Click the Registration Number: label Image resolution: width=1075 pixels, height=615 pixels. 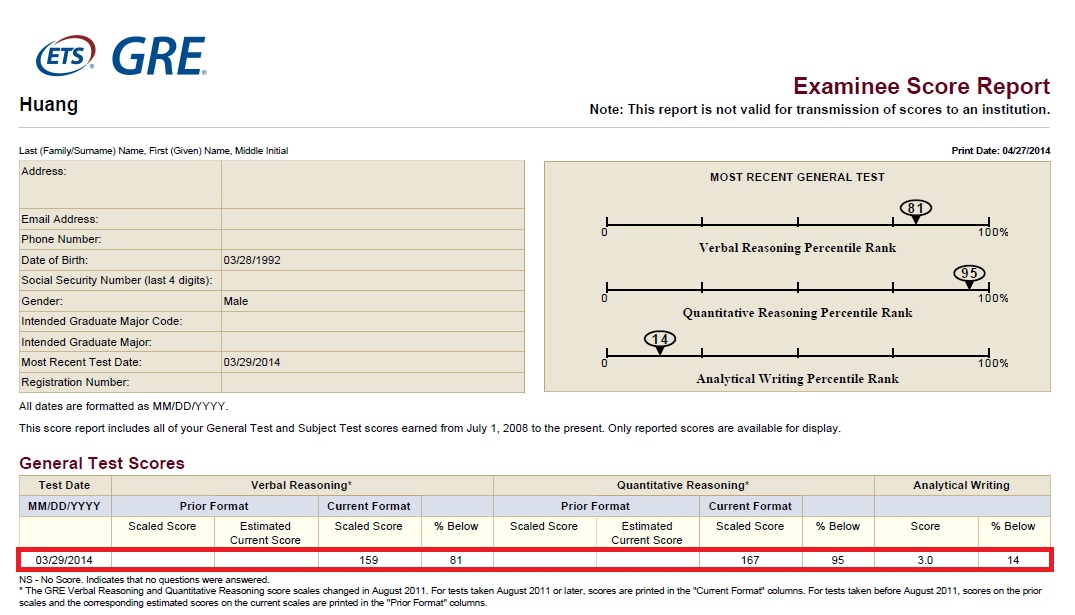tap(75, 382)
